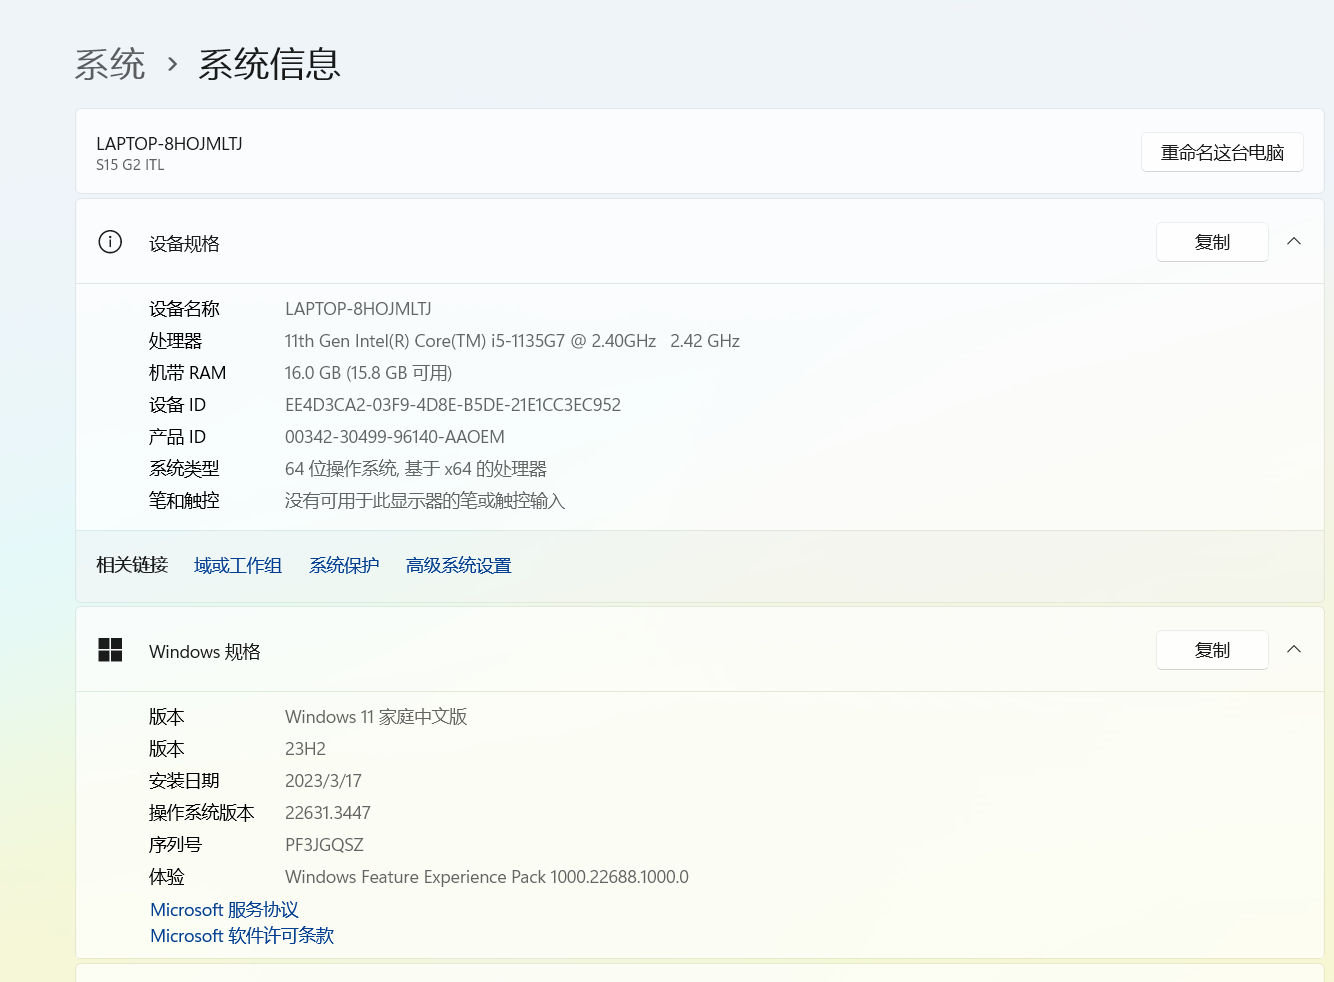Open Microsoft 服务协议 link
The image size is (1334, 982).
point(225,910)
